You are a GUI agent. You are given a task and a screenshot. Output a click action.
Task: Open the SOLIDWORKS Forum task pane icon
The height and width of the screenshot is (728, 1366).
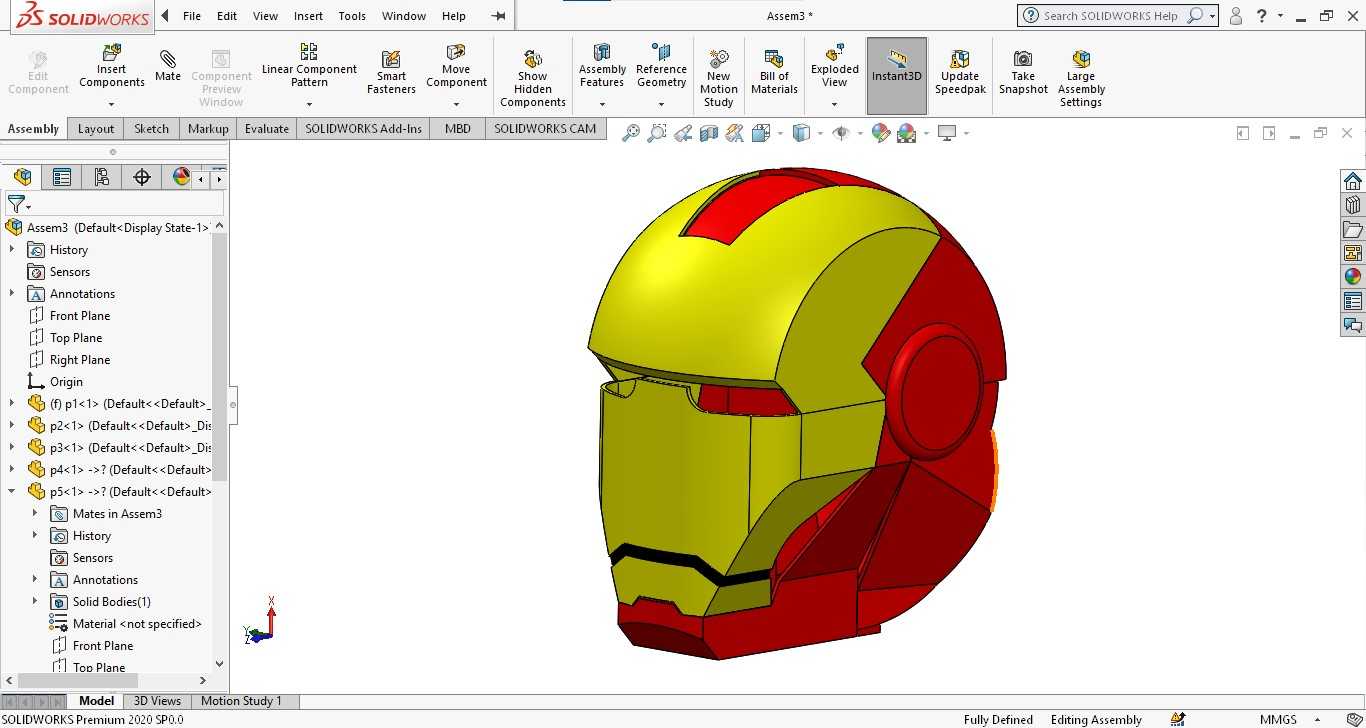1353,325
